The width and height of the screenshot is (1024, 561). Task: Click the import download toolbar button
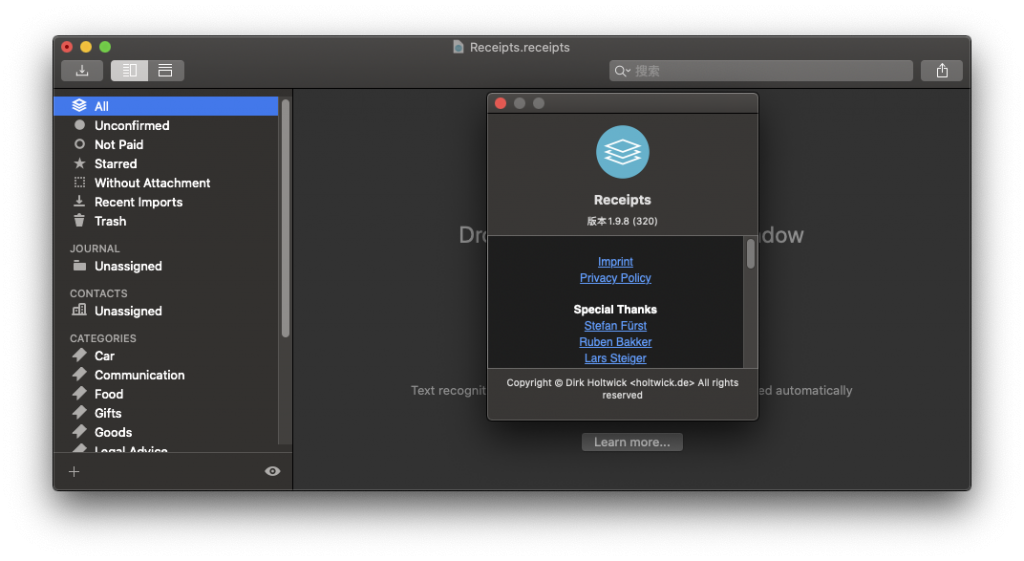click(x=82, y=71)
